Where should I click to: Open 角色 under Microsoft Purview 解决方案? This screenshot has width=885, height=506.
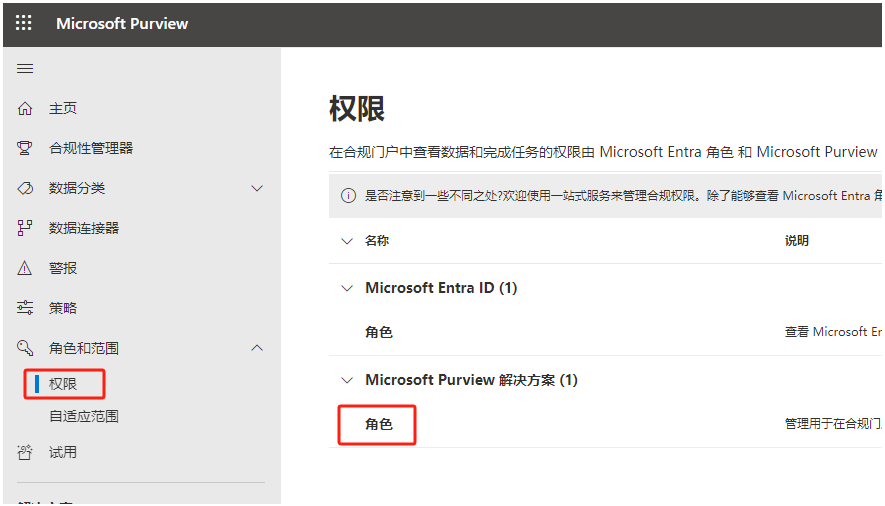[x=379, y=424]
